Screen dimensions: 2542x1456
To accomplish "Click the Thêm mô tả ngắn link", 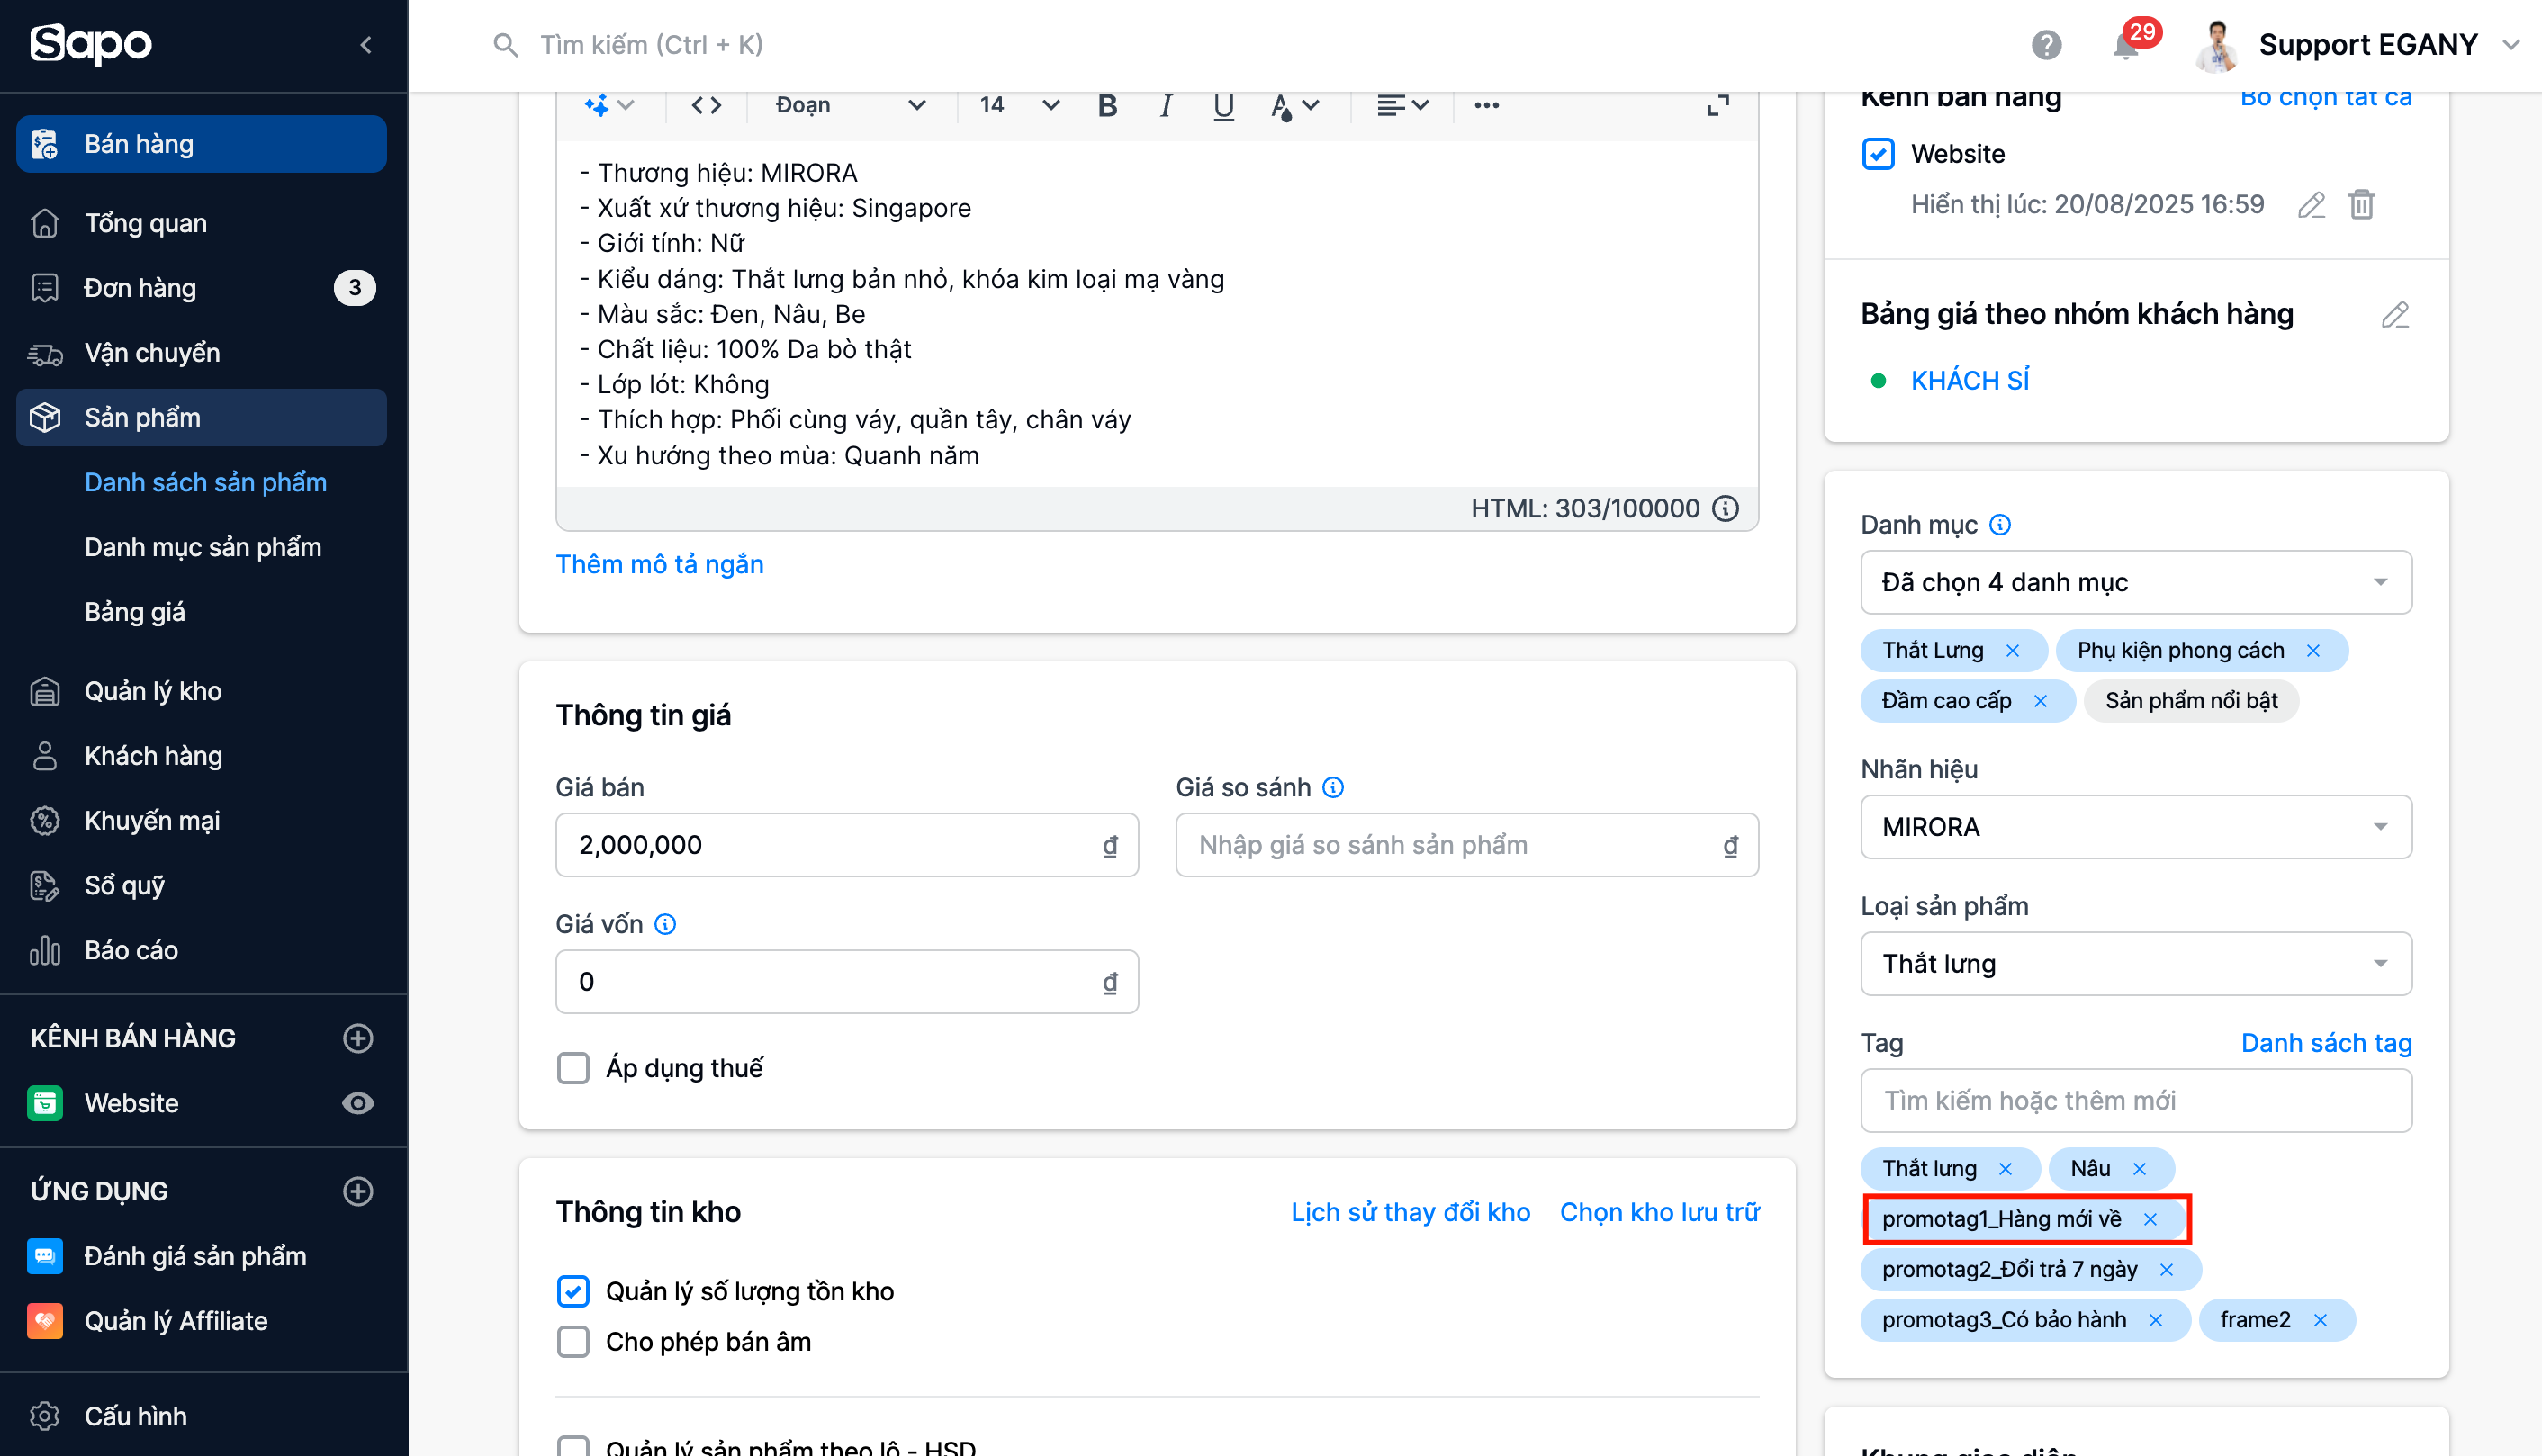I will coord(659,564).
